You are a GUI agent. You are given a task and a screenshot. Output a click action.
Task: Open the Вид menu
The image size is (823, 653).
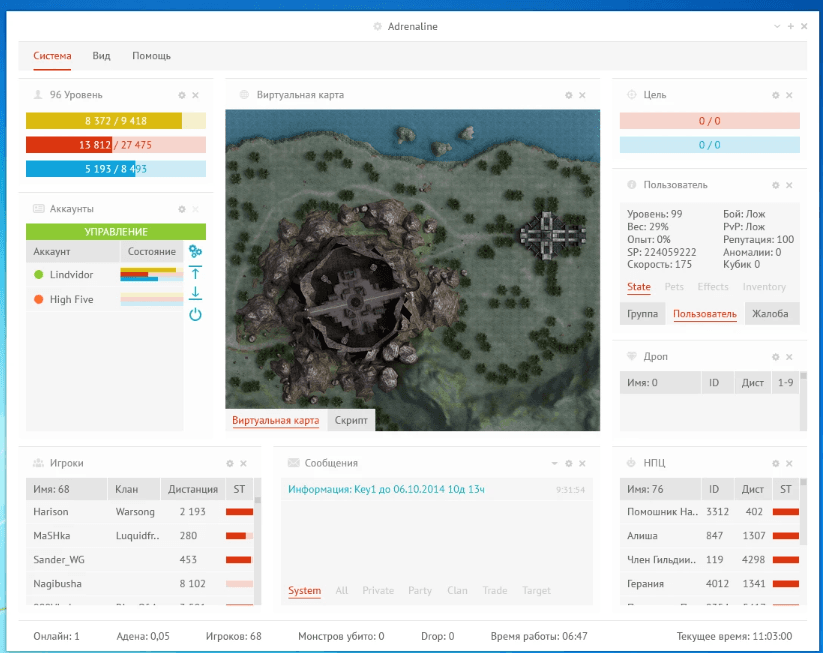tap(101, 56)
